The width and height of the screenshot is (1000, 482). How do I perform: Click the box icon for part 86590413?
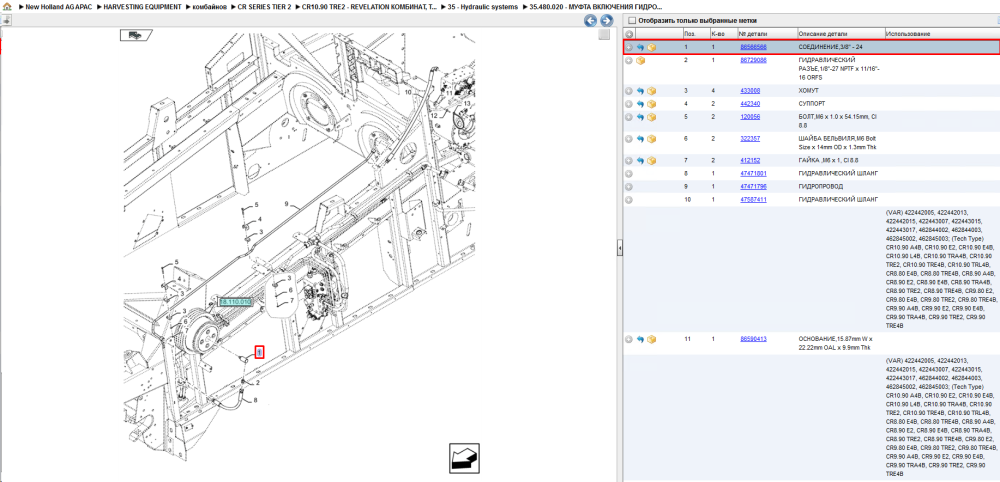651,339
